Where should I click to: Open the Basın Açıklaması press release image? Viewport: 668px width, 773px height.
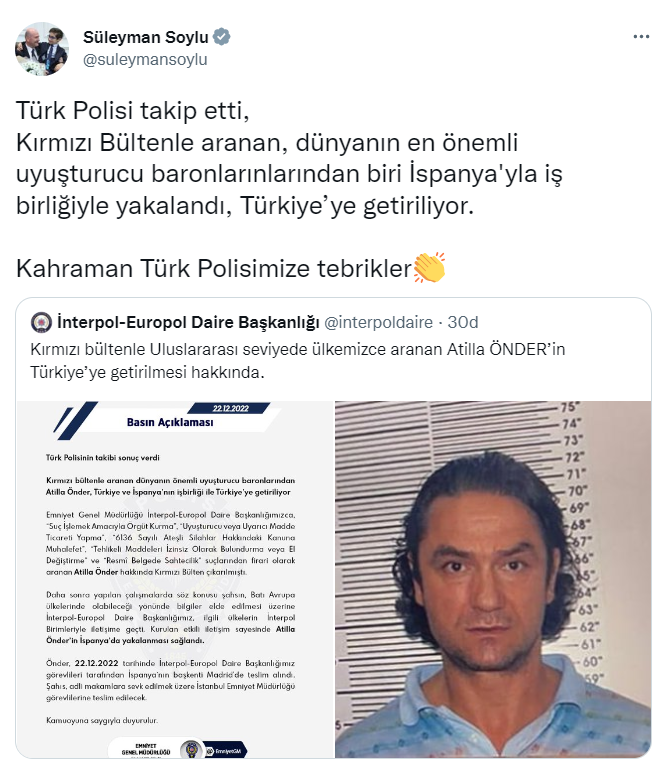click(x=175, y=579)
